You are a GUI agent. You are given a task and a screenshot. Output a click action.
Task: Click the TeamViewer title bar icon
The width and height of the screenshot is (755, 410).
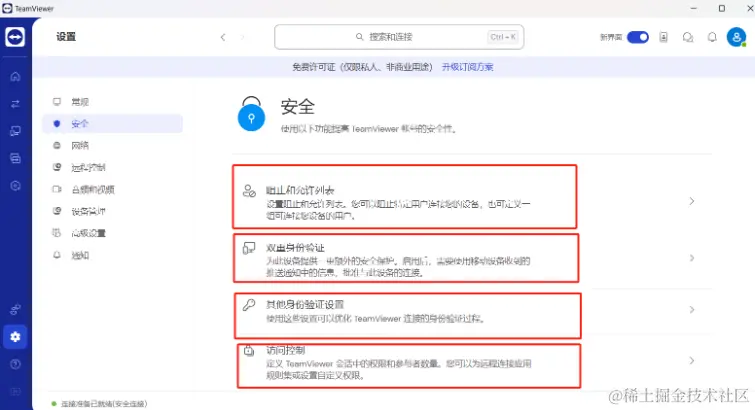[7, 8]
